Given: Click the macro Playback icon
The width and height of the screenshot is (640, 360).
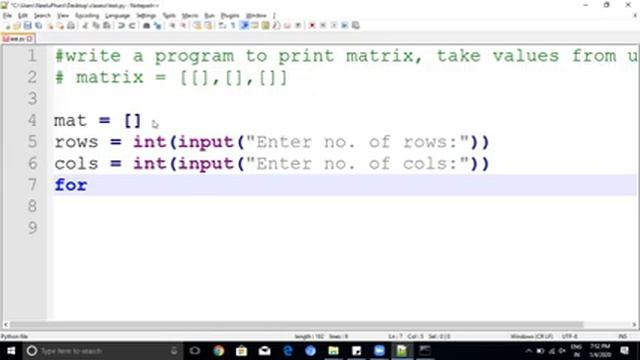Looking at the screenshot, I should (334, 25).
